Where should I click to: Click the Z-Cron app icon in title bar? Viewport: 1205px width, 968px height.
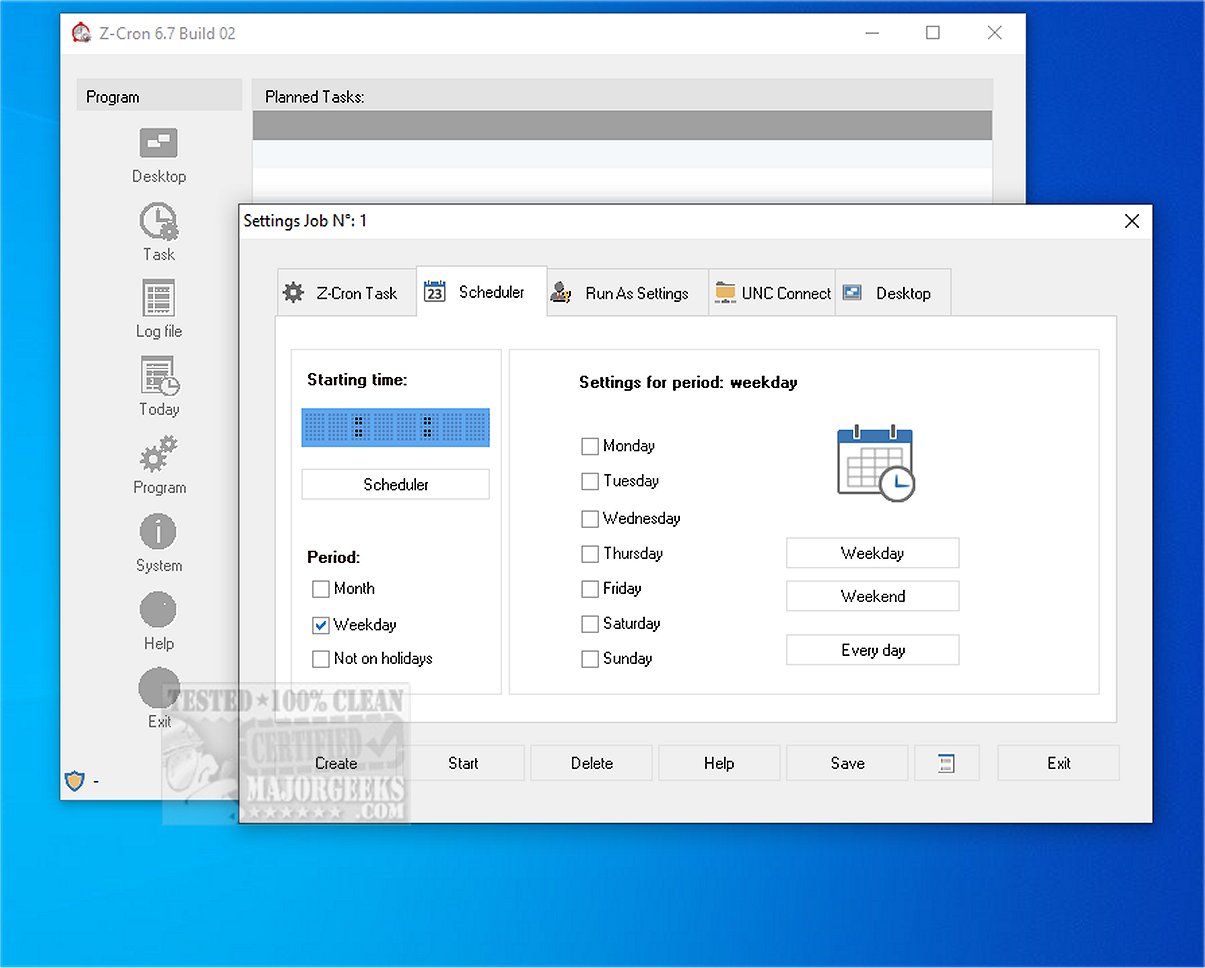(x=81, y=33)
